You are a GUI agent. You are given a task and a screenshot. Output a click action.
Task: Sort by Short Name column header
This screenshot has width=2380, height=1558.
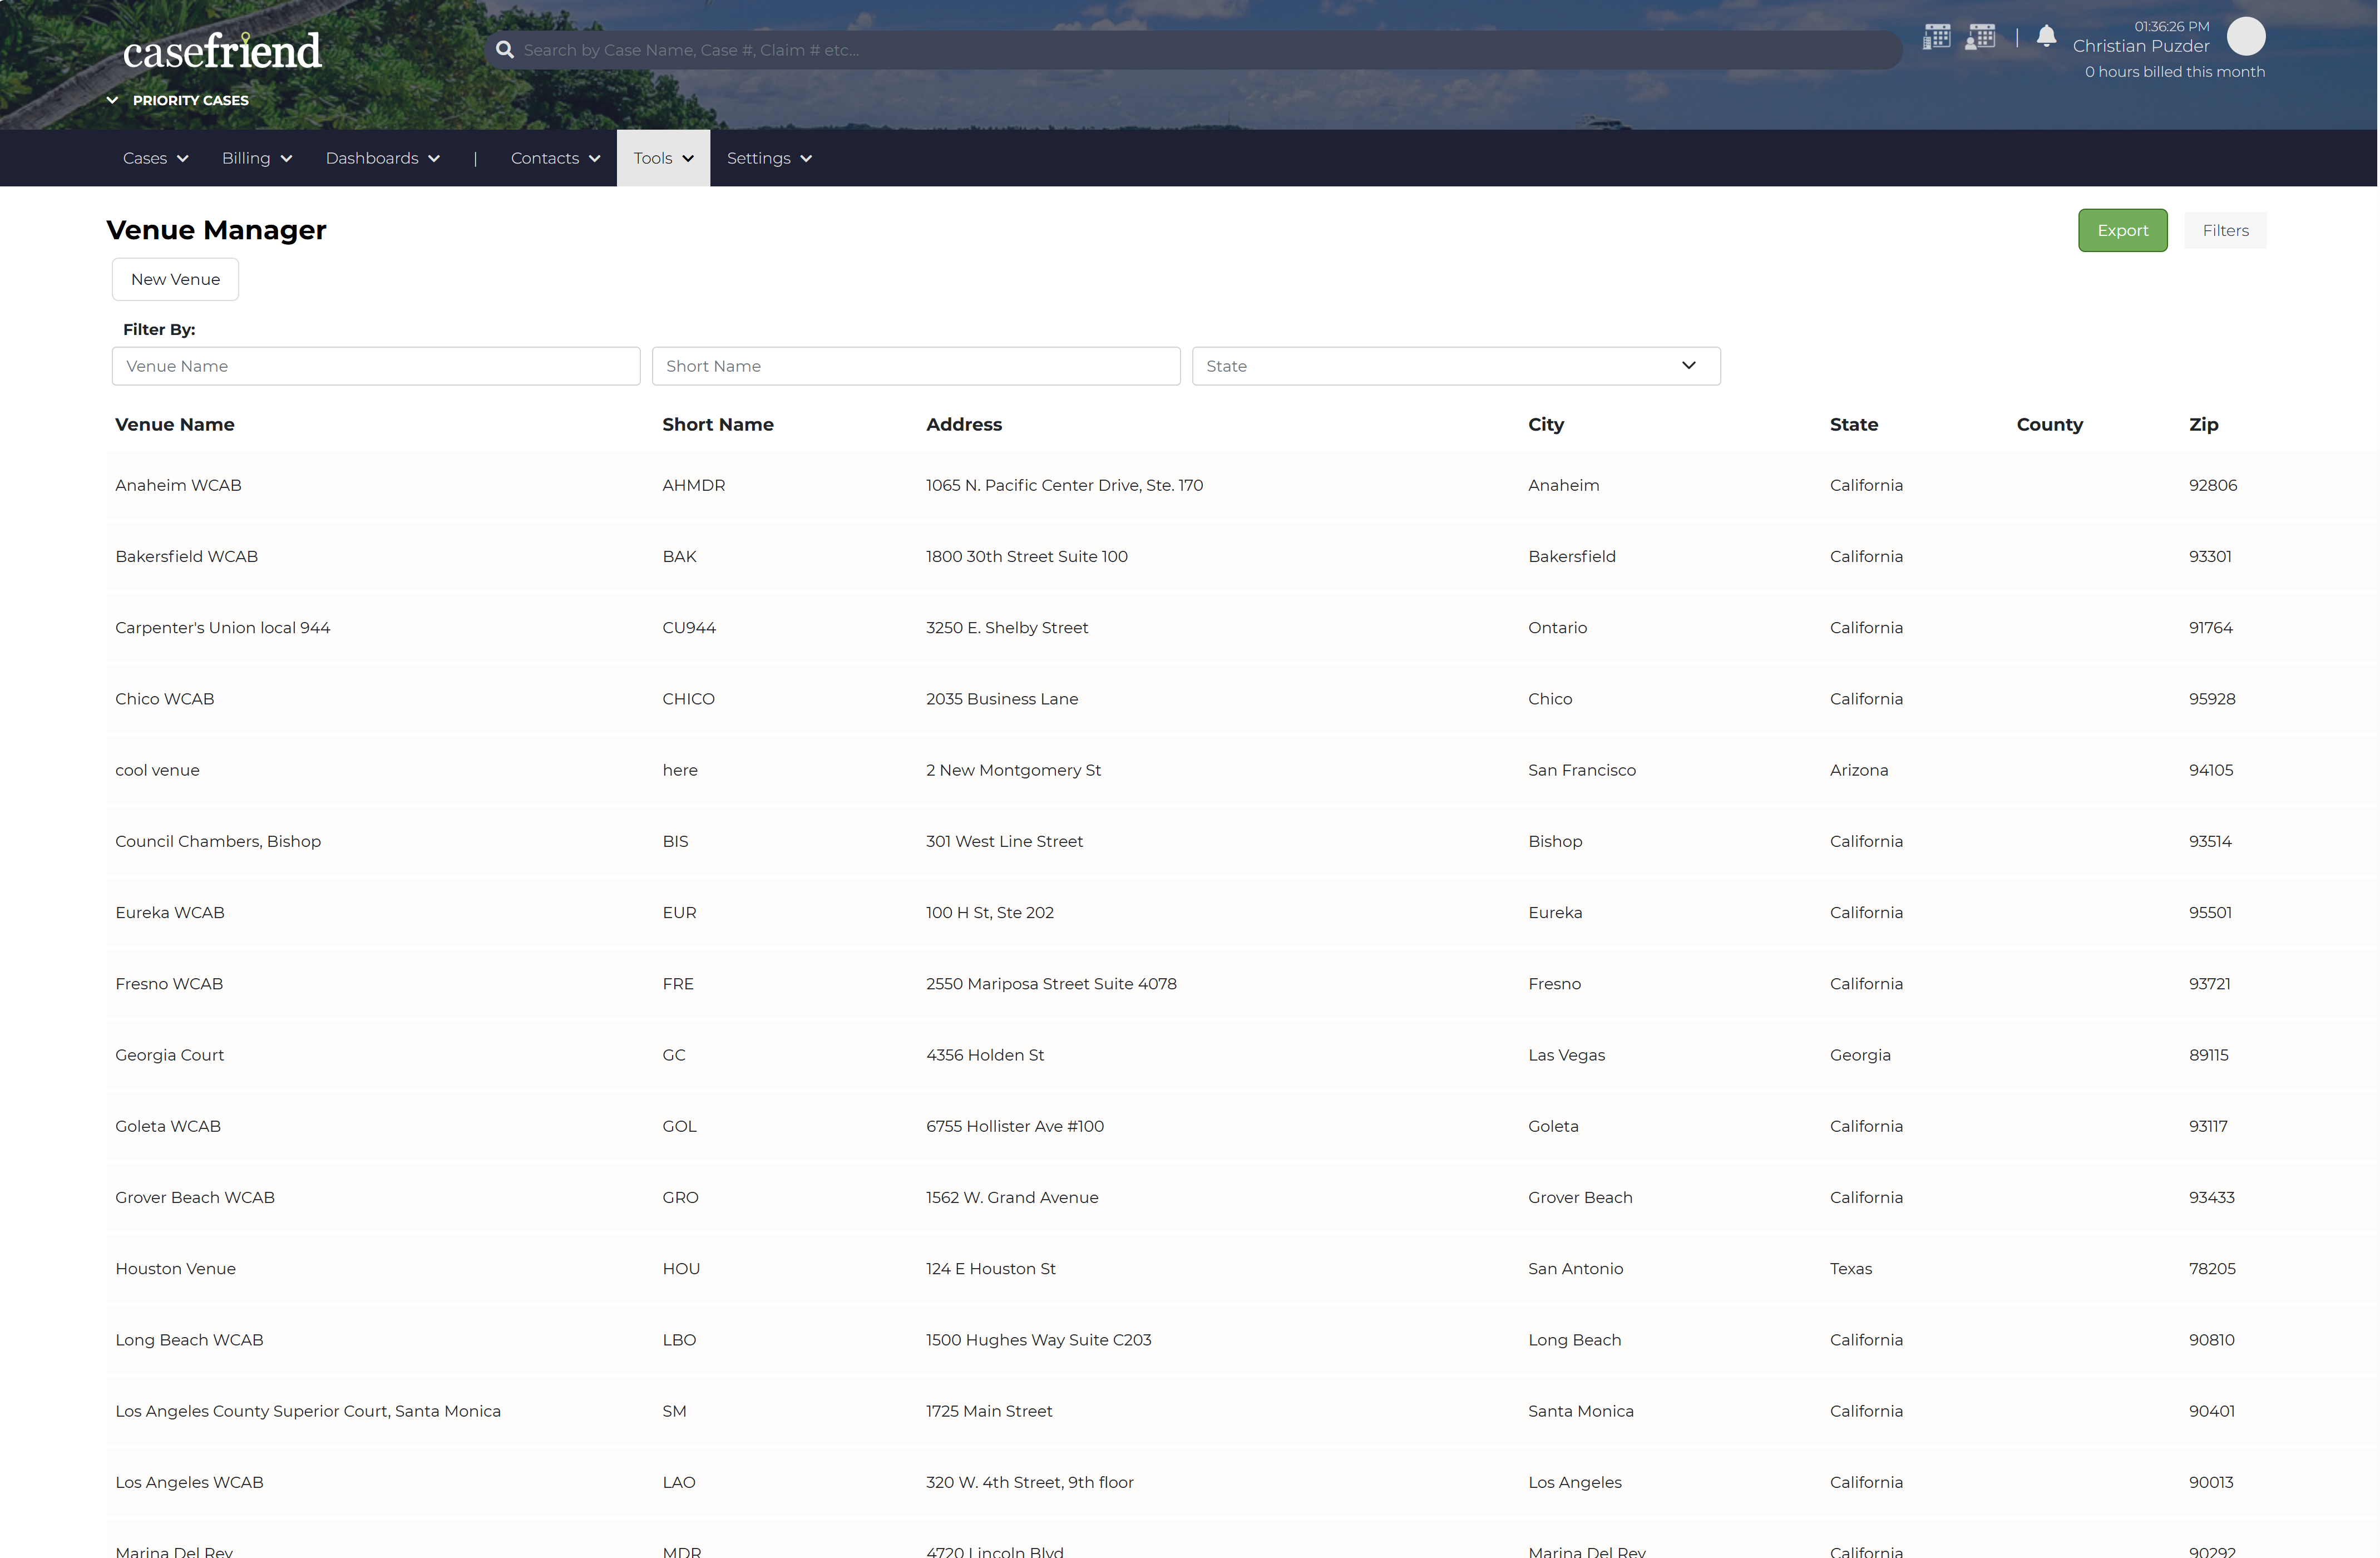(718, 424)
